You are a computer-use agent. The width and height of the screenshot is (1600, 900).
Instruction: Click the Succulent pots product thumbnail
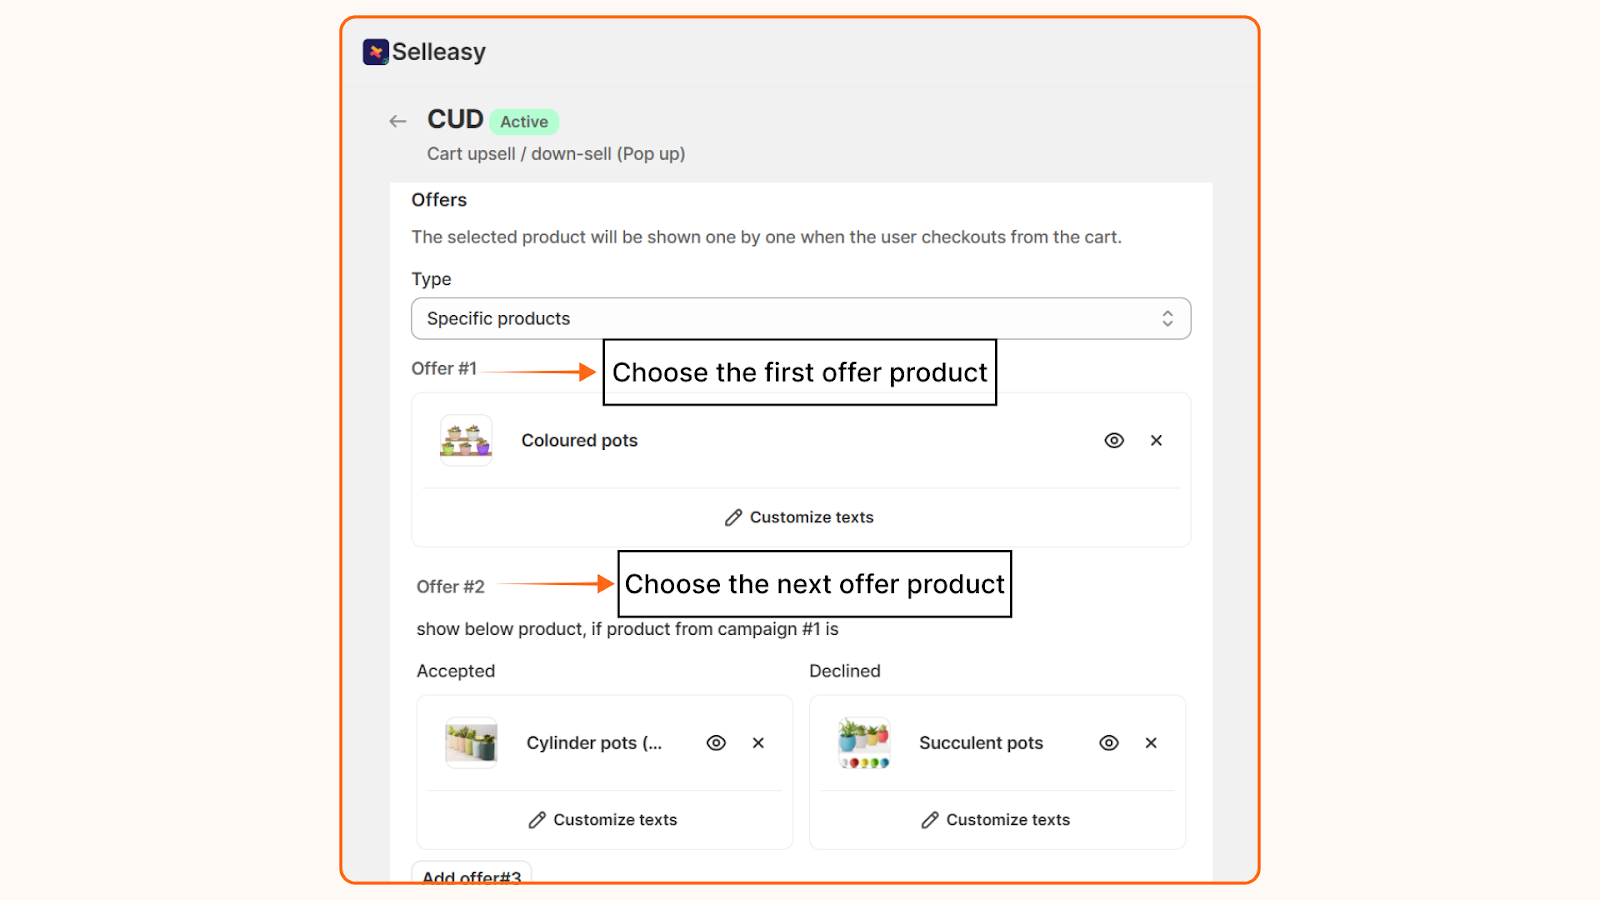[x=864, y=742]
